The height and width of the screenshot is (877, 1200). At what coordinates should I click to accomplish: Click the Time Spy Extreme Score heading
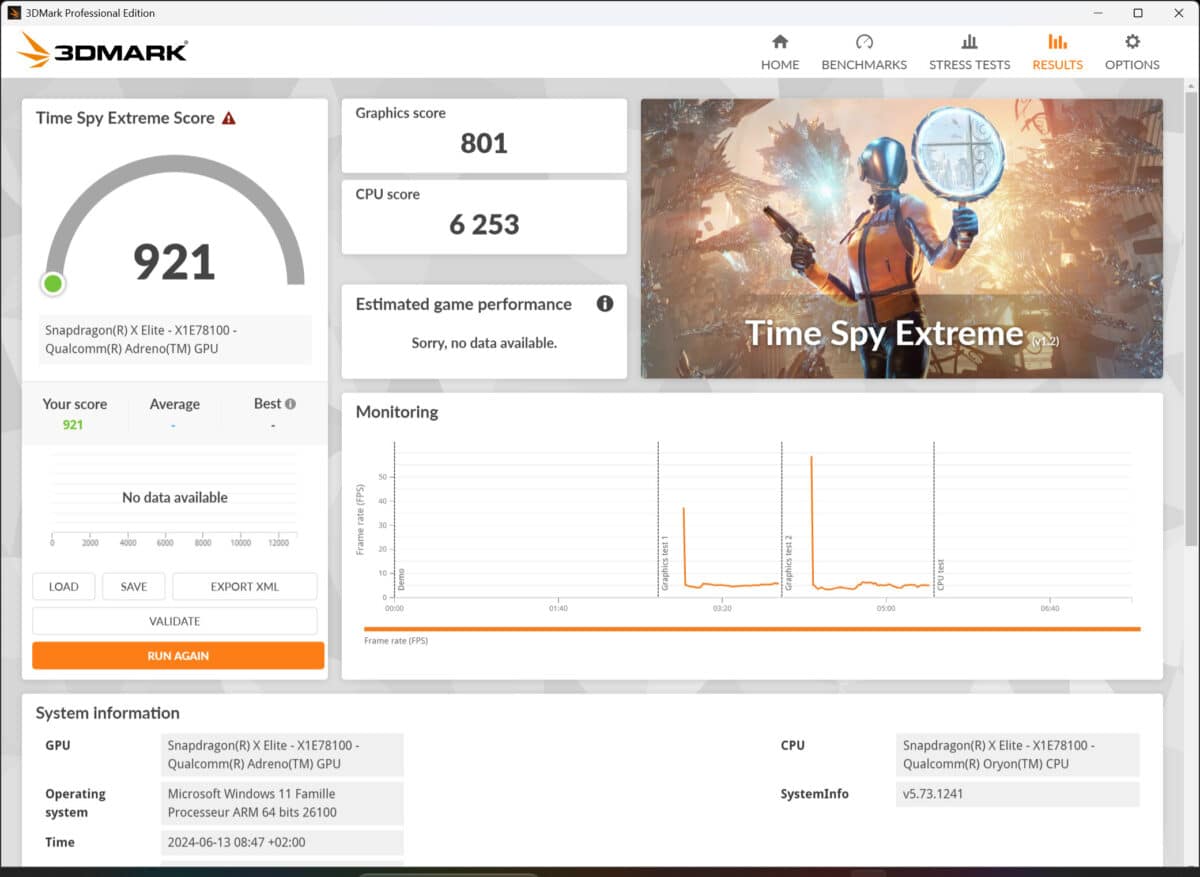[125, 118]
